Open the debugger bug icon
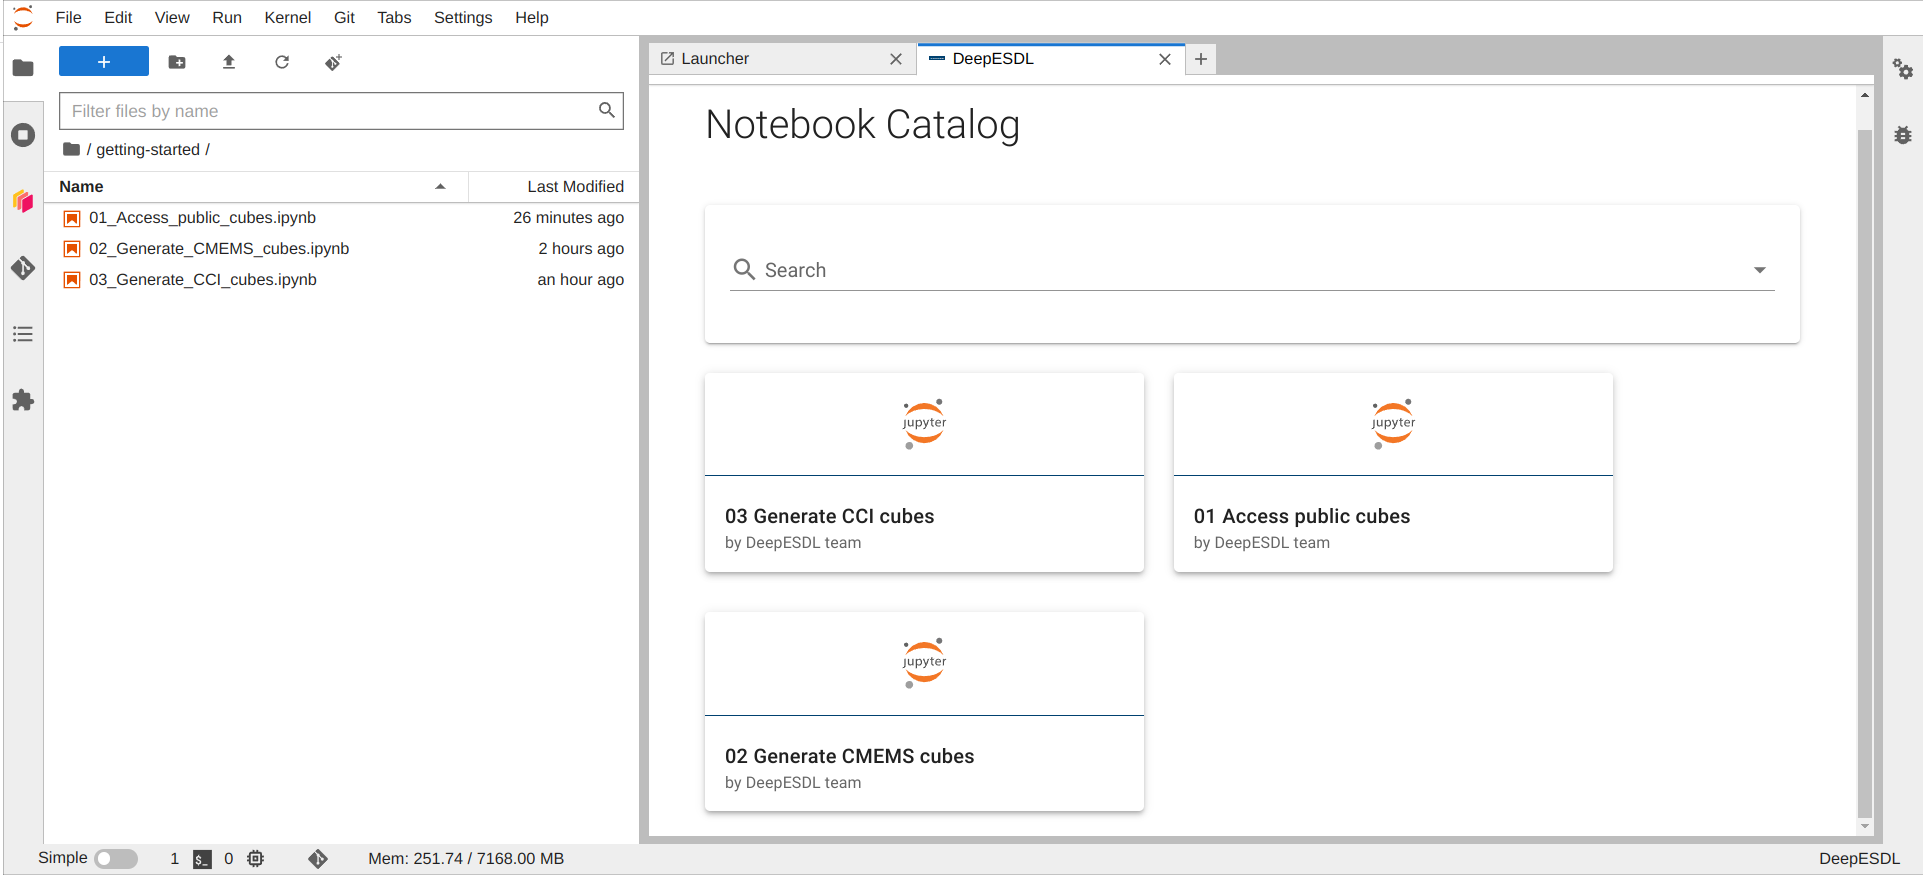1923x875 pixels. [x=1903, y=135]
